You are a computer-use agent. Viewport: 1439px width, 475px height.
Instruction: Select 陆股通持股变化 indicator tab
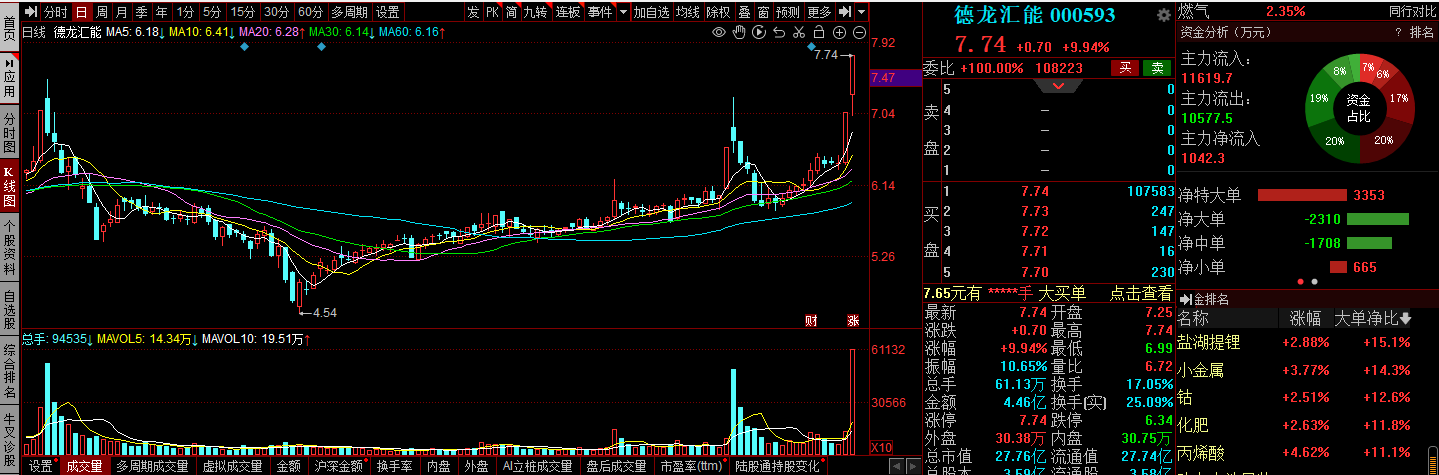[x=777, y=466]
